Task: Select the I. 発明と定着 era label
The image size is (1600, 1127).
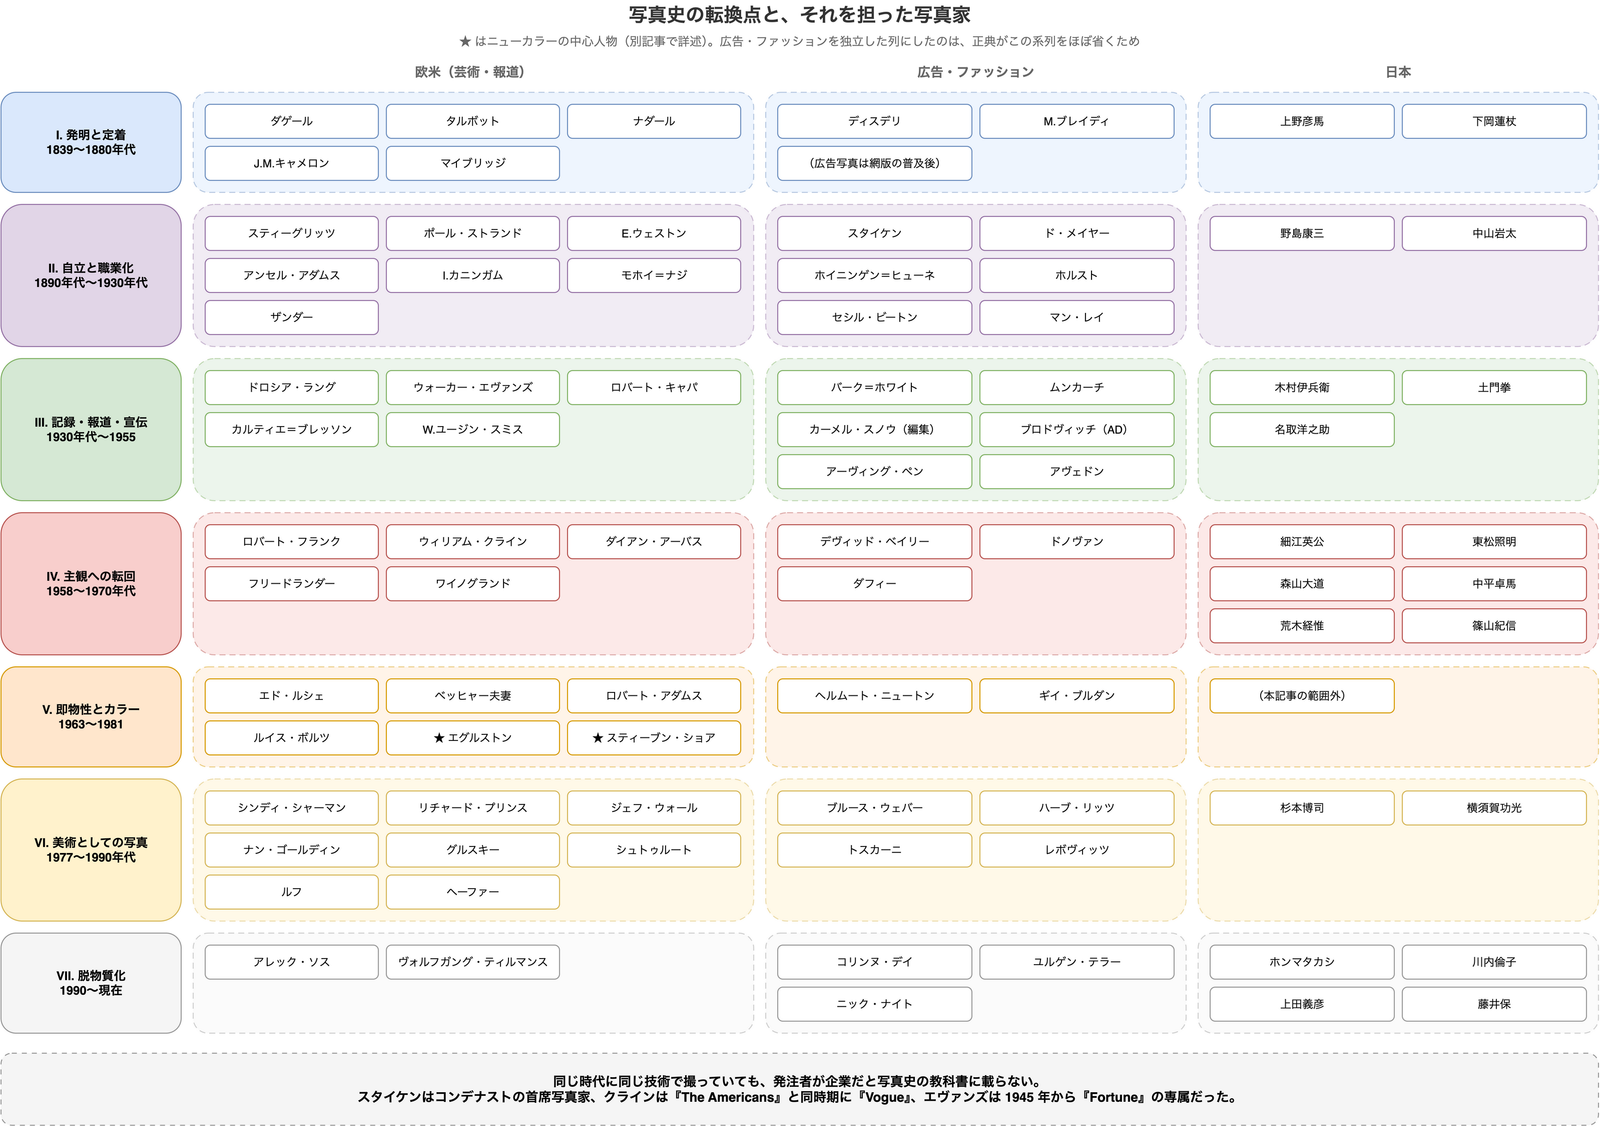Action: (91, 142)
